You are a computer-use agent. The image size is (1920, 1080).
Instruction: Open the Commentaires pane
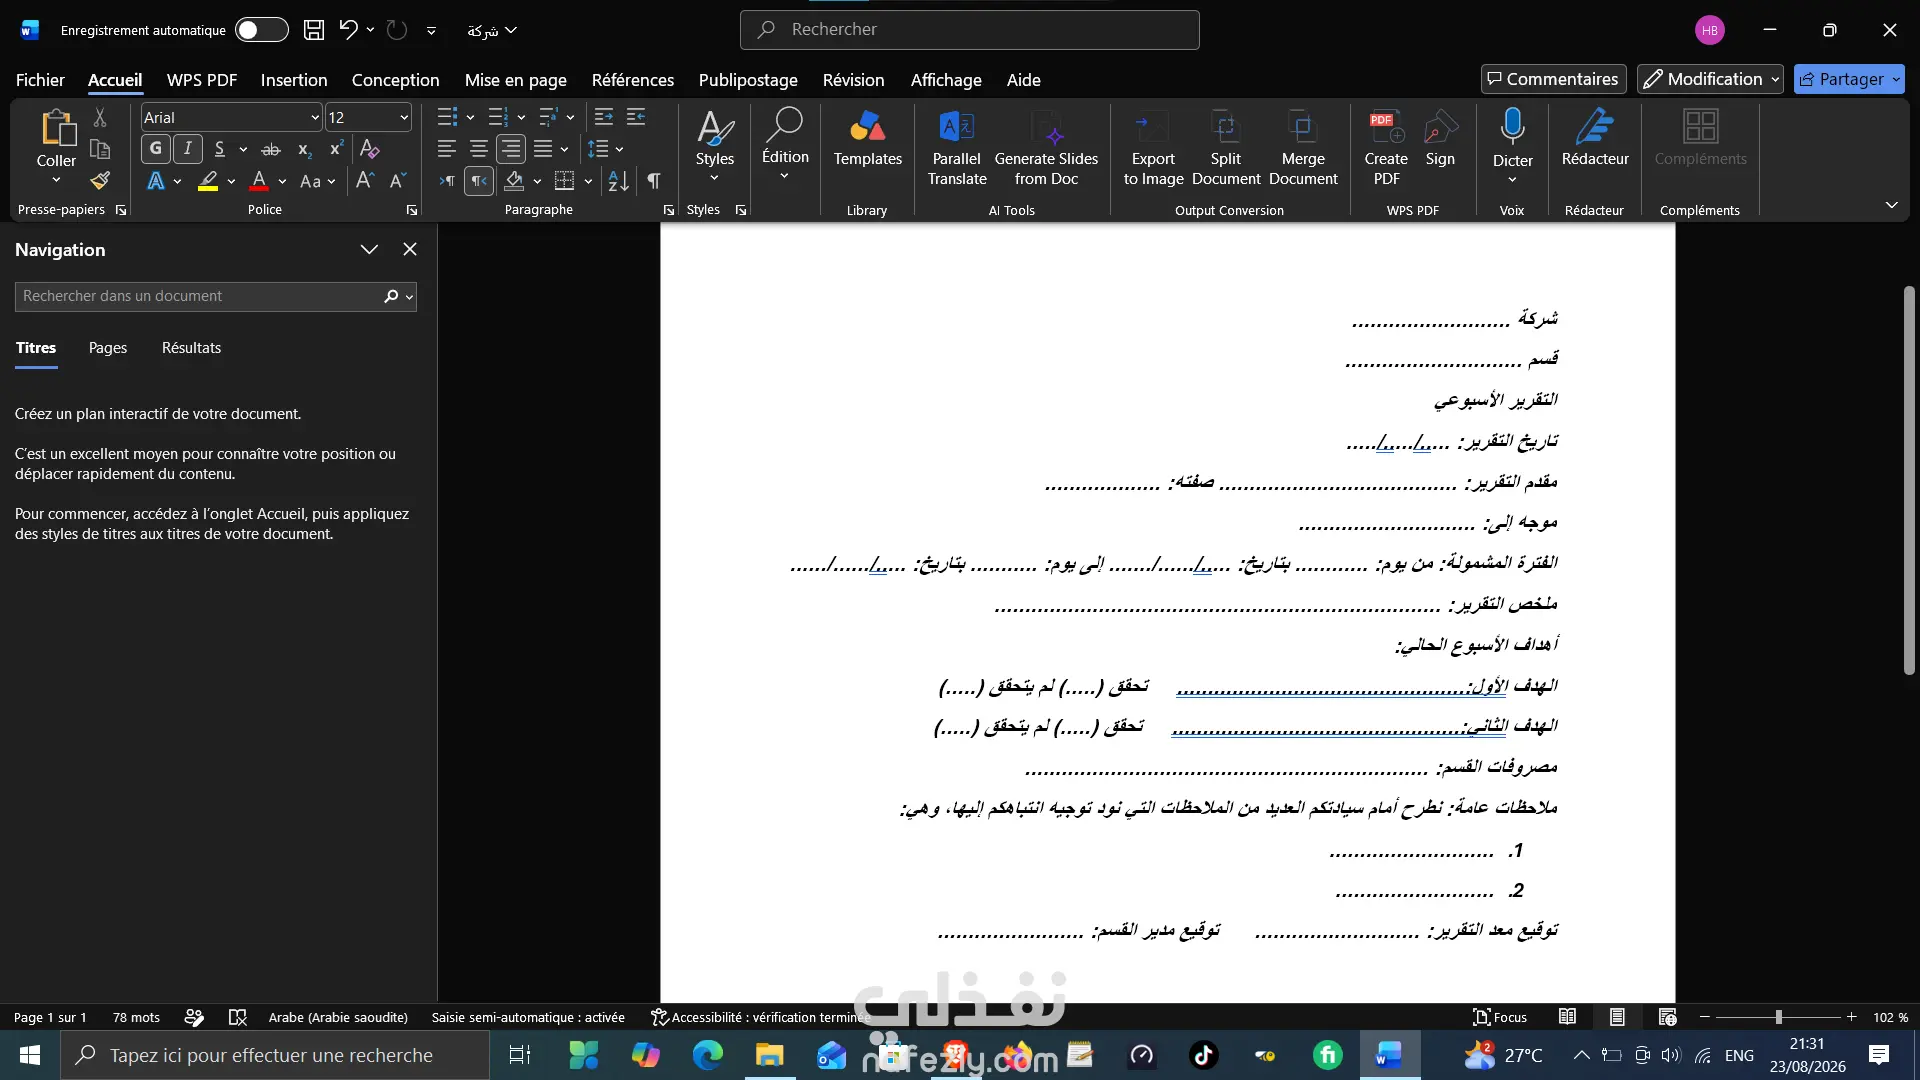[1553, 79]
